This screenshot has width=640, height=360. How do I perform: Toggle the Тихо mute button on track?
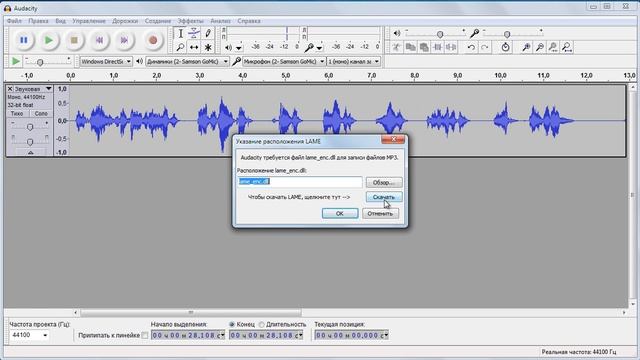coord(17,113)
